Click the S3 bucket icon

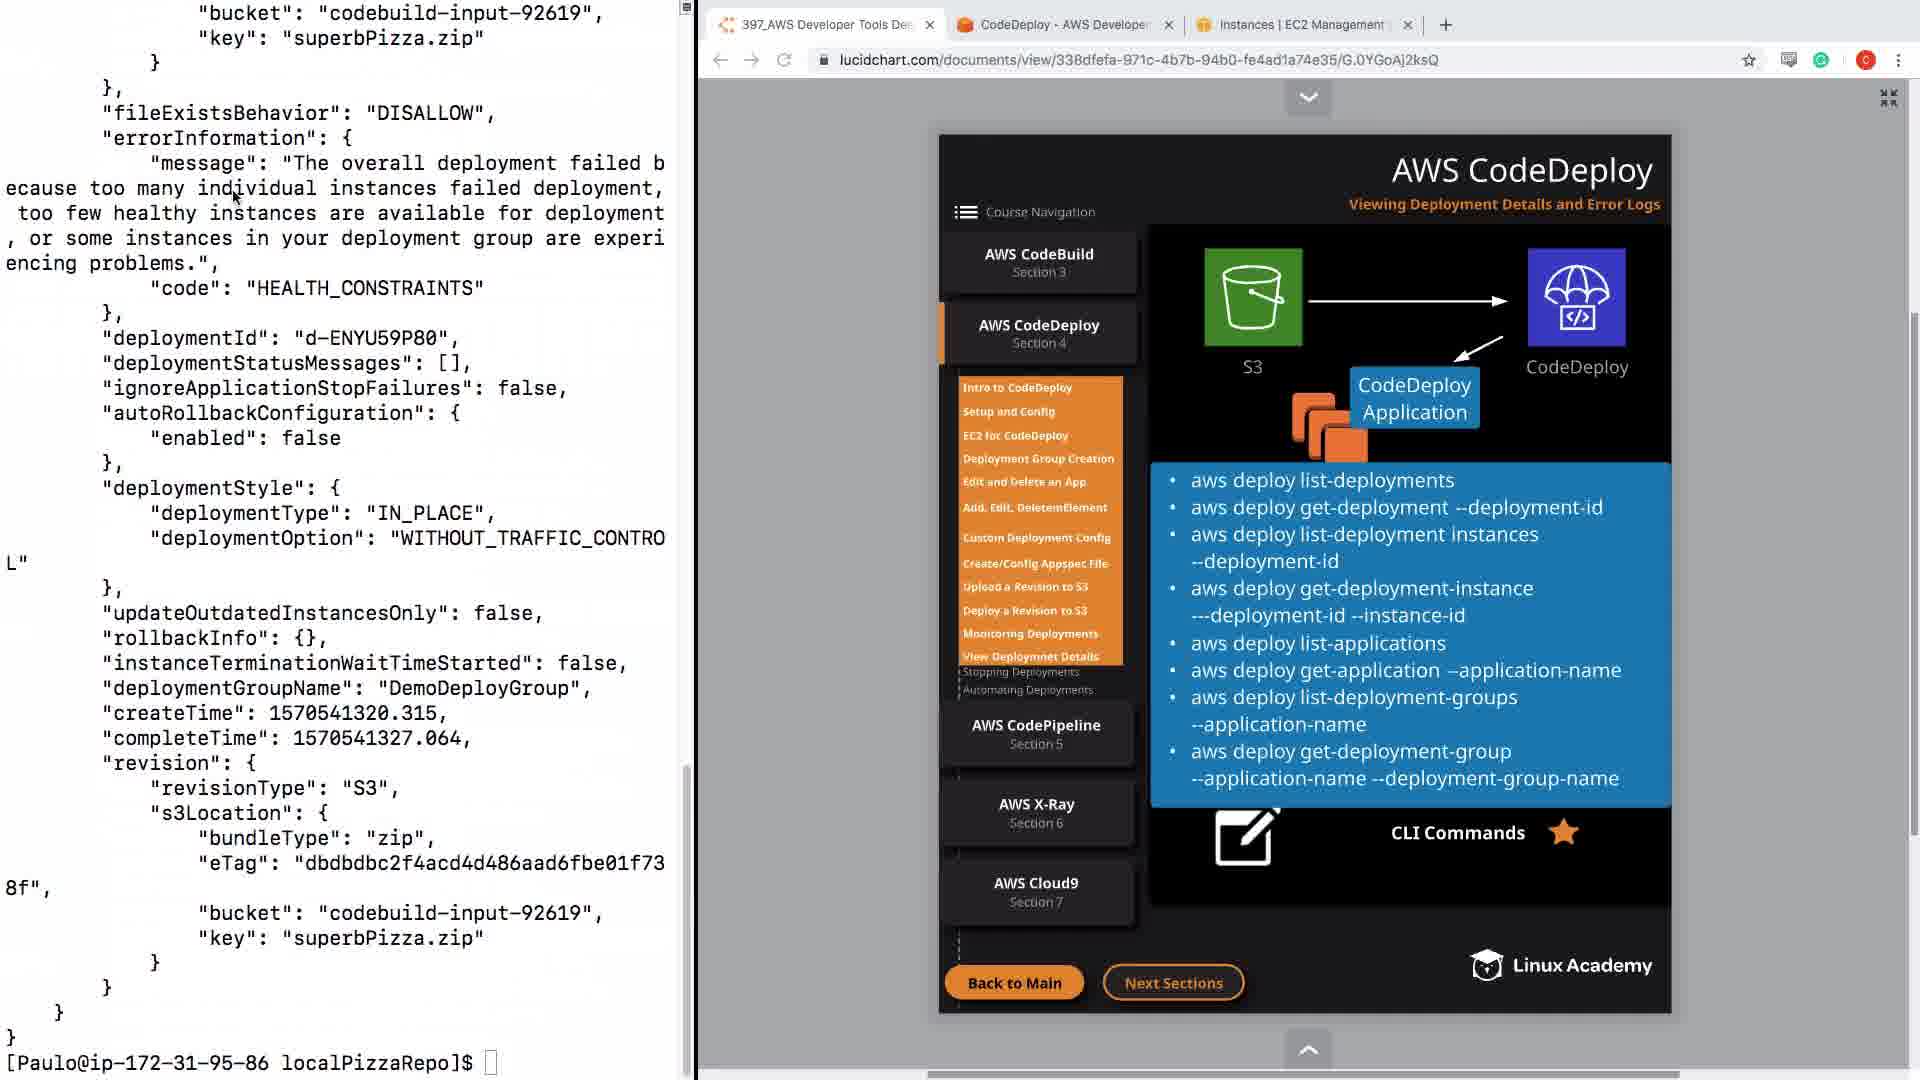[1252, 297]
